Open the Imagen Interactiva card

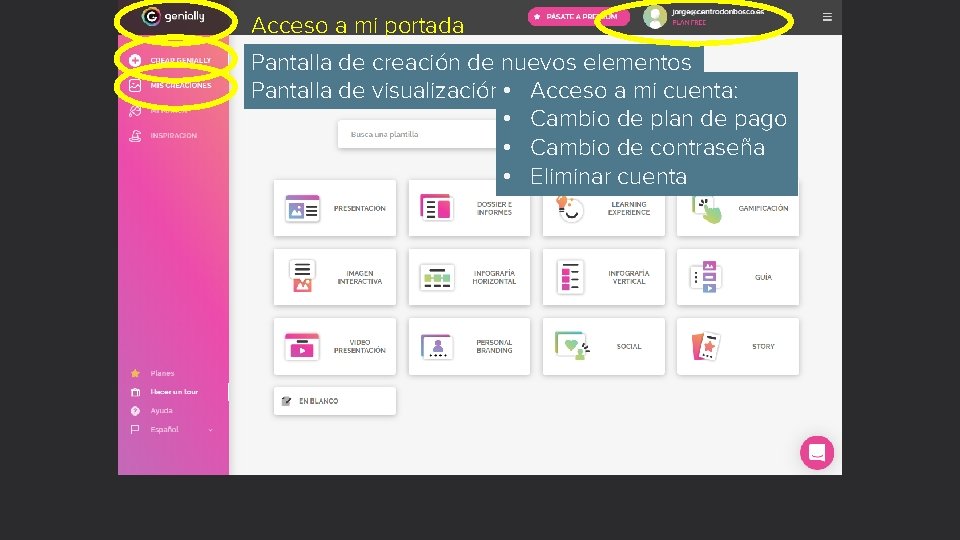pyautogui.click(x=335, y=277)
